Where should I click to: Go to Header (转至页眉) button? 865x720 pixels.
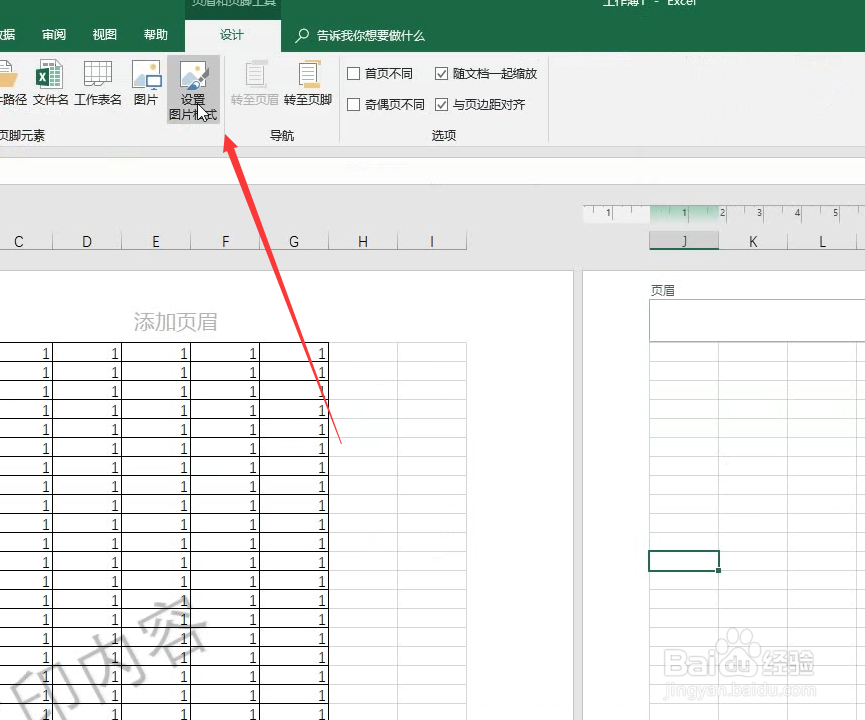[254, 83]
